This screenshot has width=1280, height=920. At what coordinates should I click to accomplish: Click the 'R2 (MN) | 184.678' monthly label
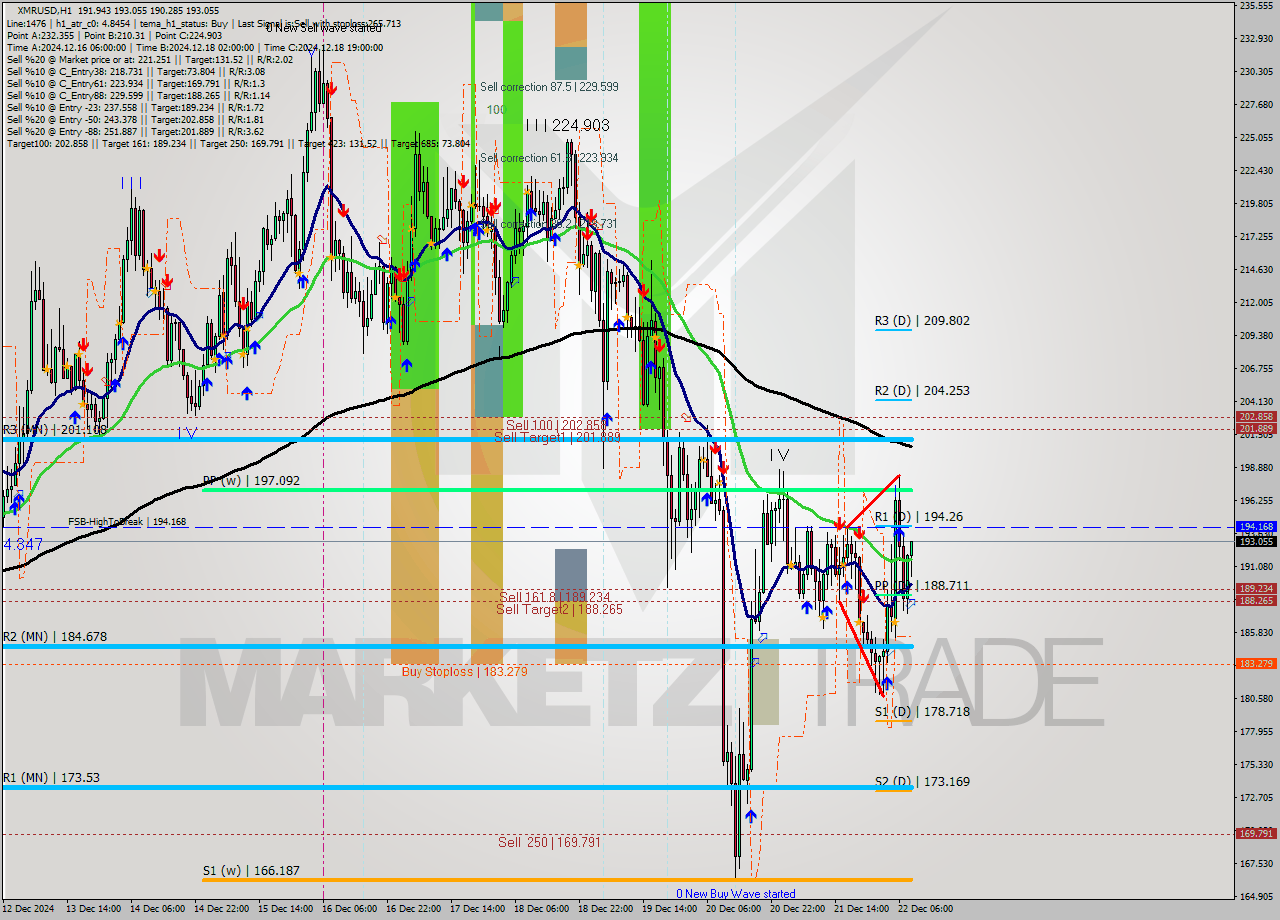pyautogui.click(x=54, y=636)
